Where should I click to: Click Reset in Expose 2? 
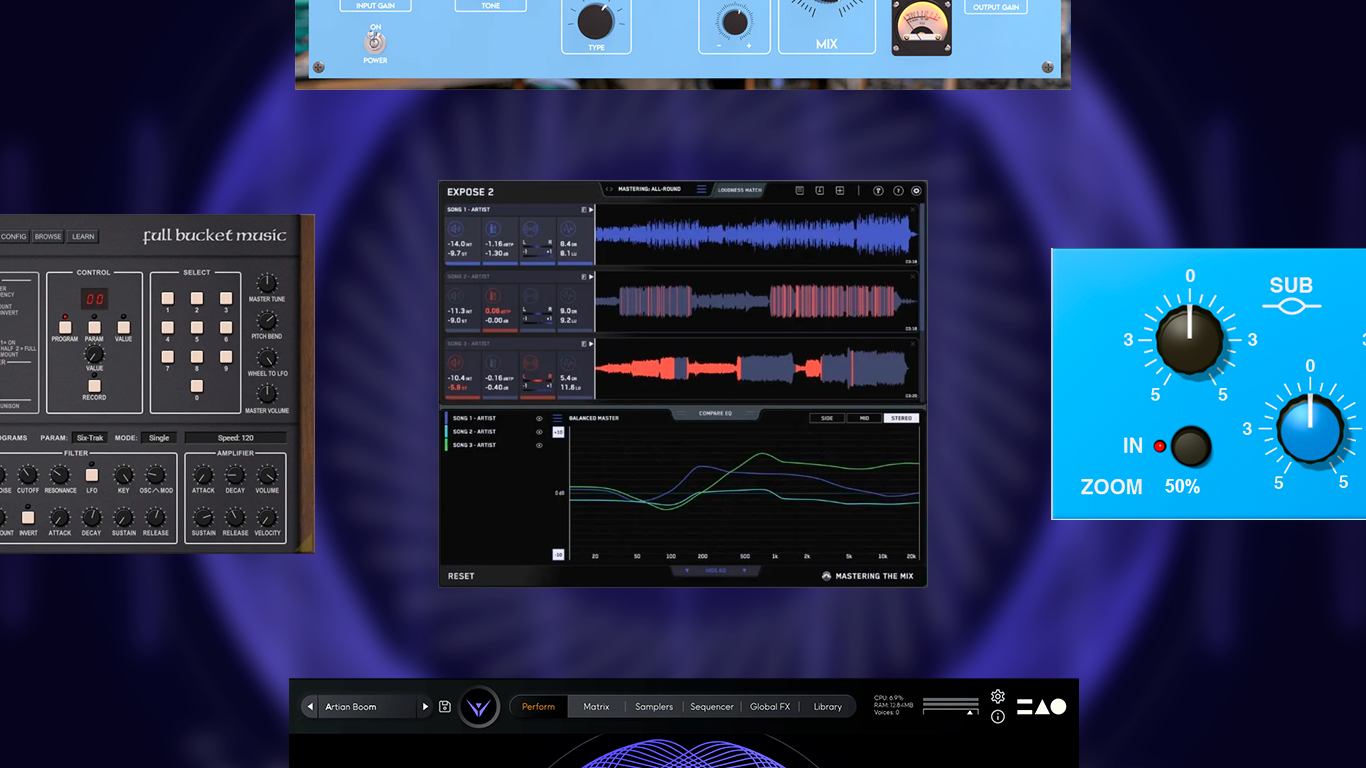(461, 576)
